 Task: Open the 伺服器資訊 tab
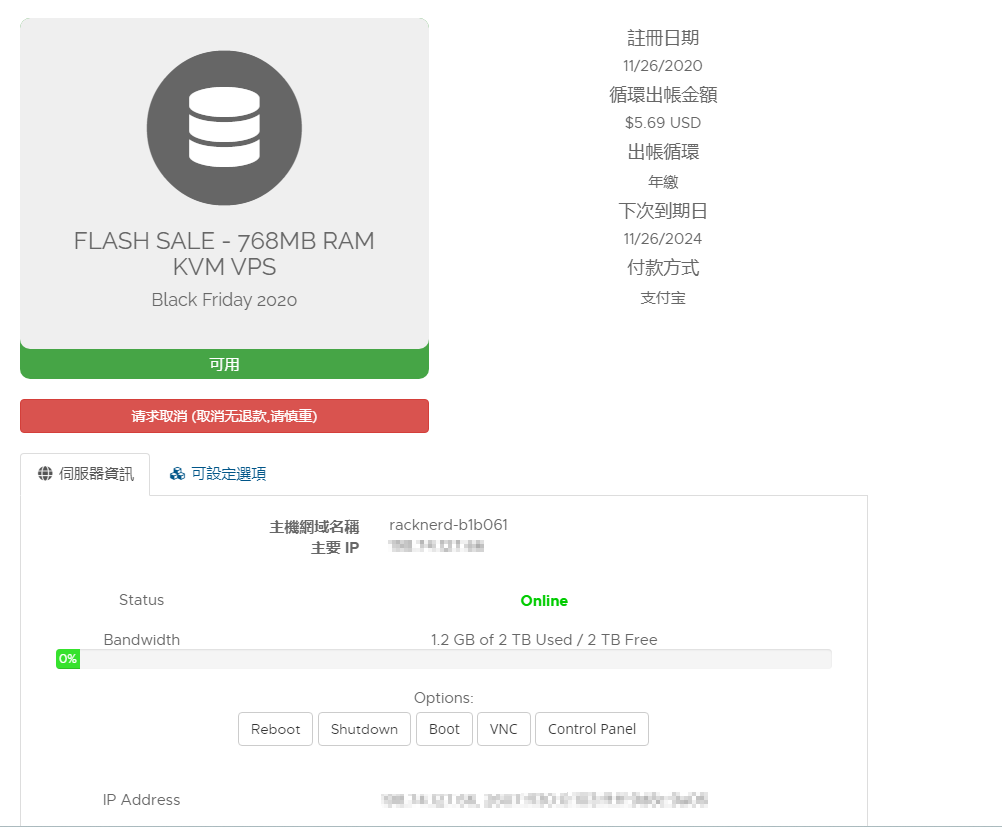pyautogui.click(x=85, y=474)
